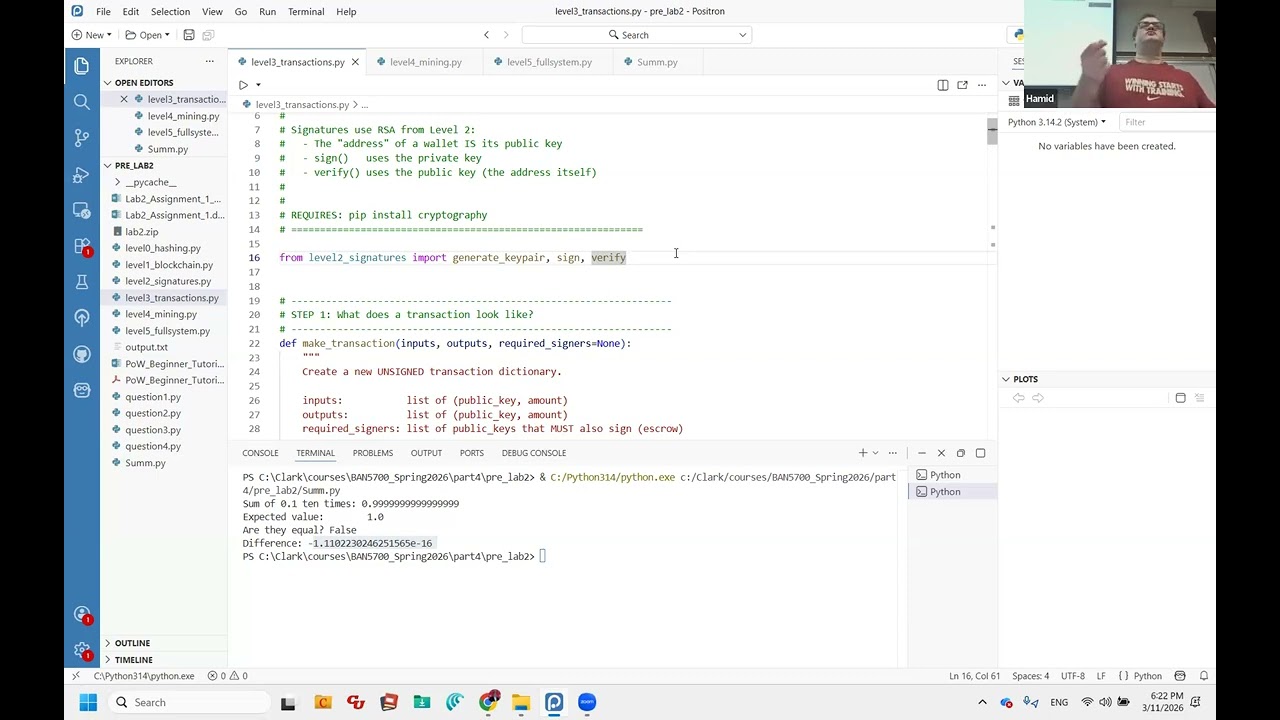
Task: Open the Terminal menu
Action: pyautogui.click(x=306, y=12)
